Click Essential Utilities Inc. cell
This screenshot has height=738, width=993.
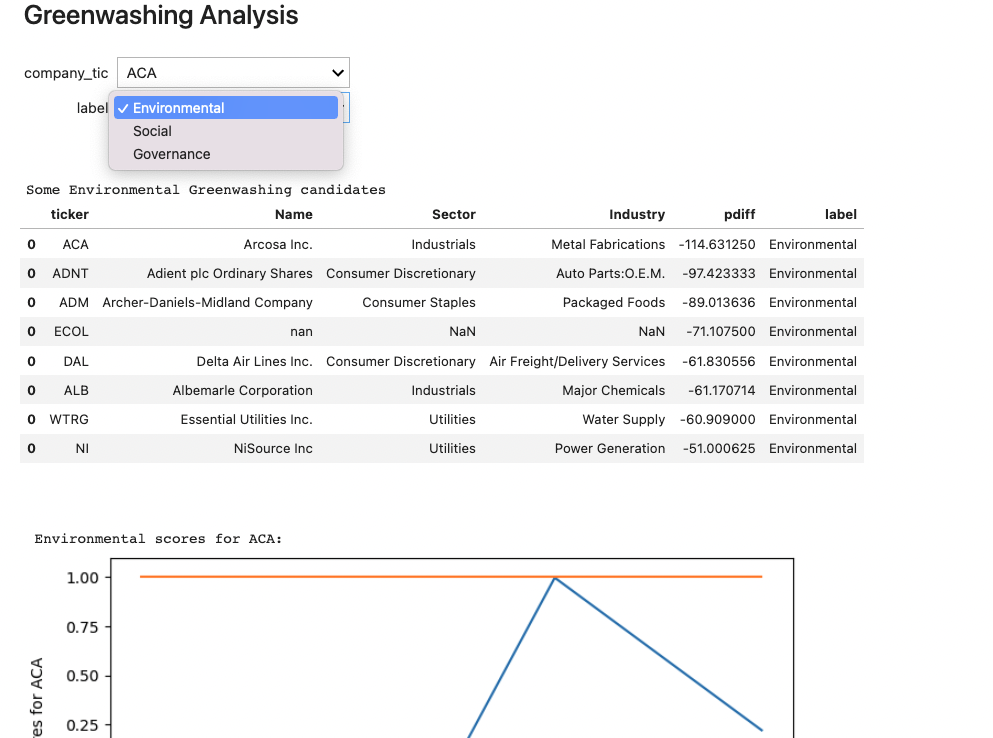(246, 420)
